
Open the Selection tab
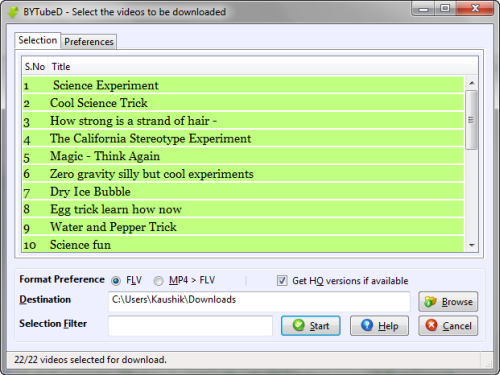(x=38, y=40)
